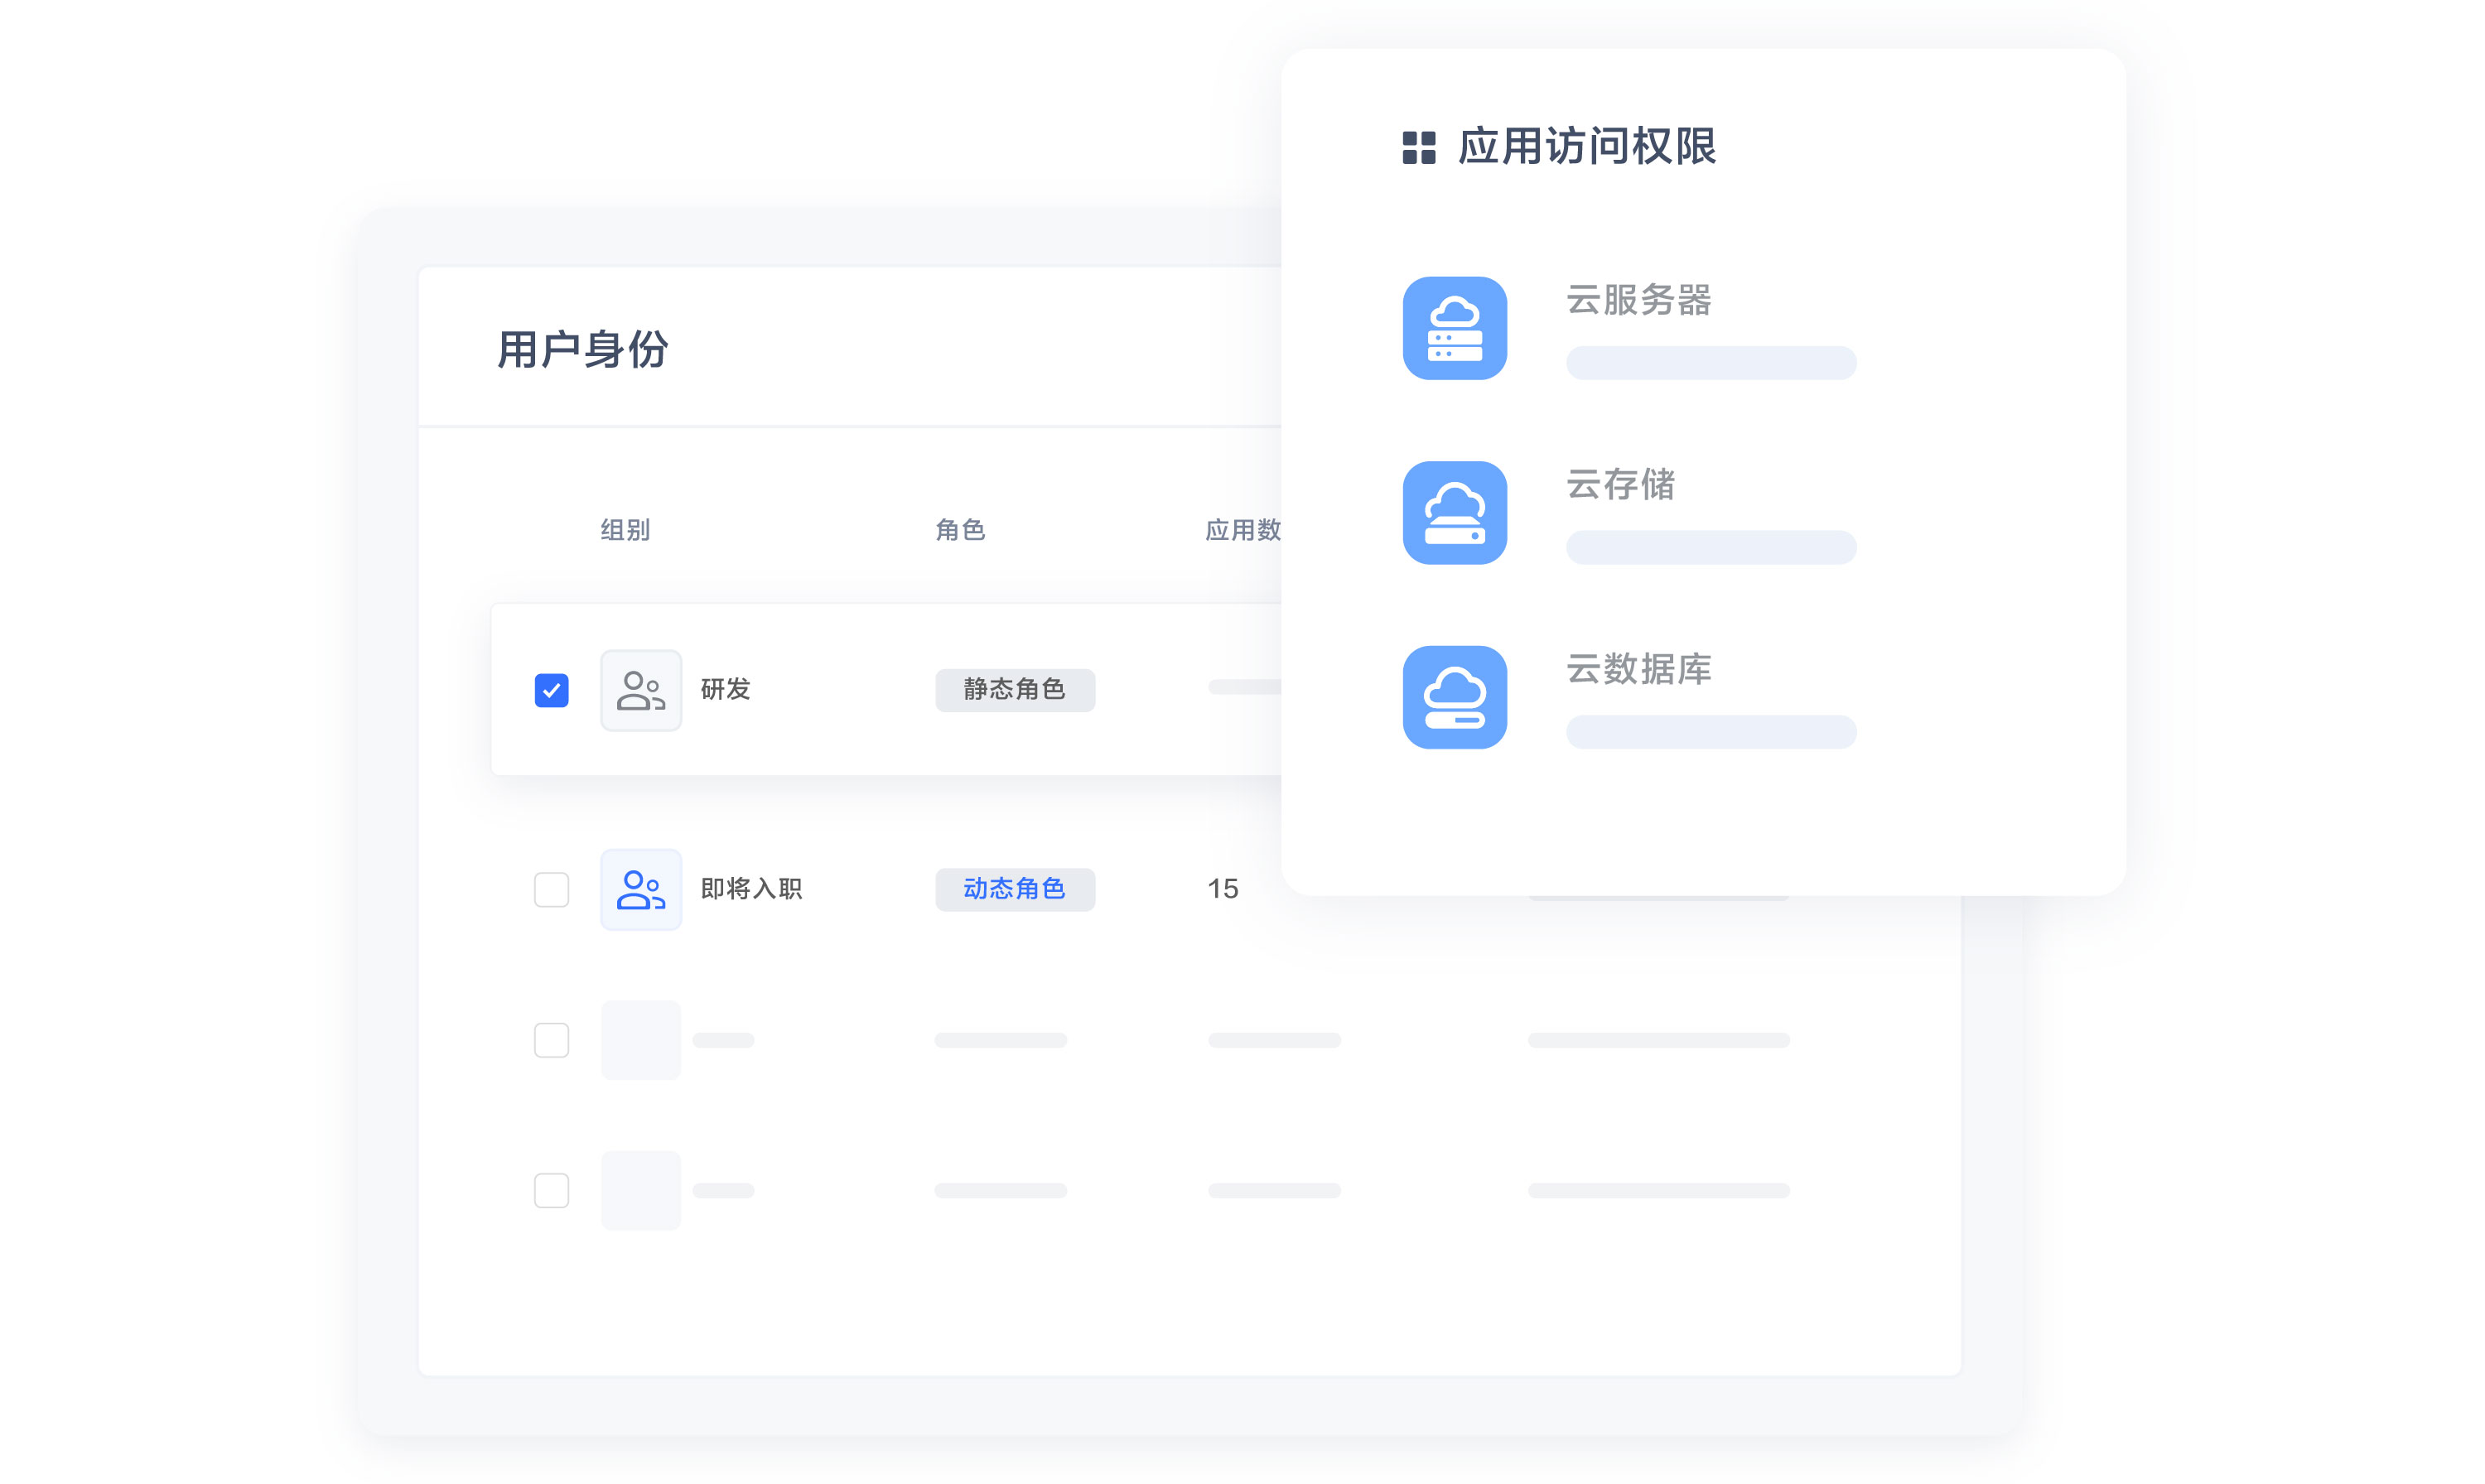Click the 云存储 cloud storage icon
Viewport: 2485px width, 1484px height.
point(1454,512)
